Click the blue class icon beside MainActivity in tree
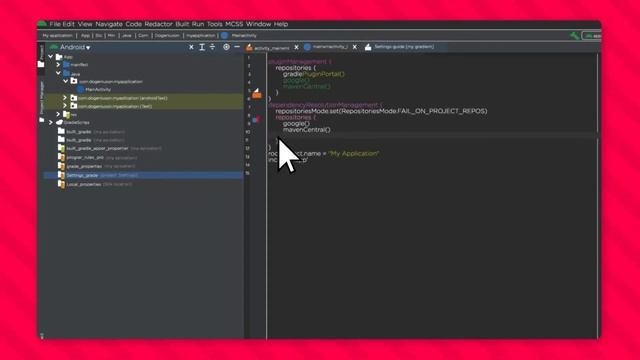Screen dimensions: 640x360 pos(80,89)
